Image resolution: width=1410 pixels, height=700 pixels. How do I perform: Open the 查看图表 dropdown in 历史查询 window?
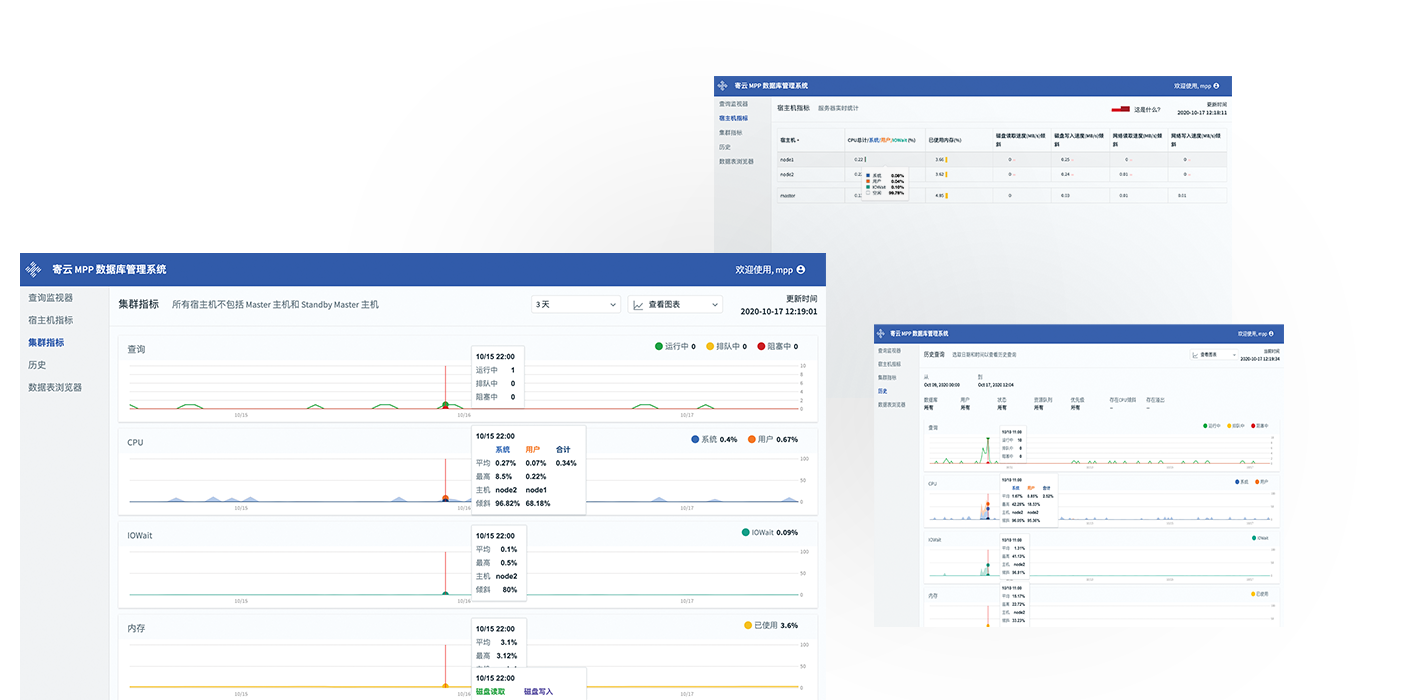(x=1213, y=355)
